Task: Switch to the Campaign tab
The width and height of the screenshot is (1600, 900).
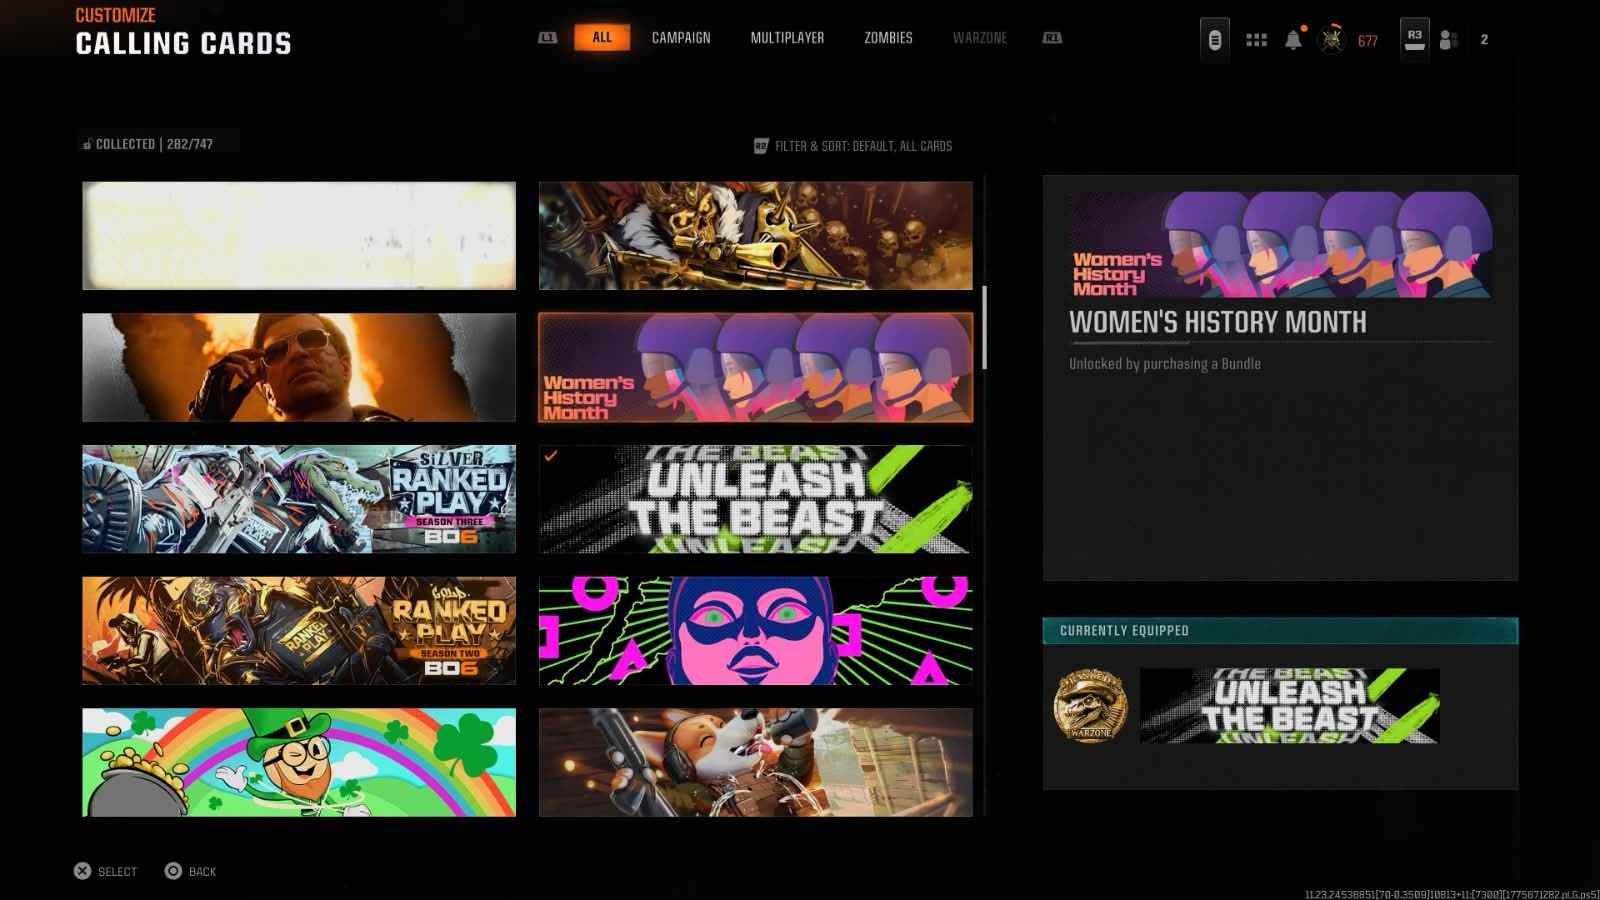Action: tap(681, 38)
